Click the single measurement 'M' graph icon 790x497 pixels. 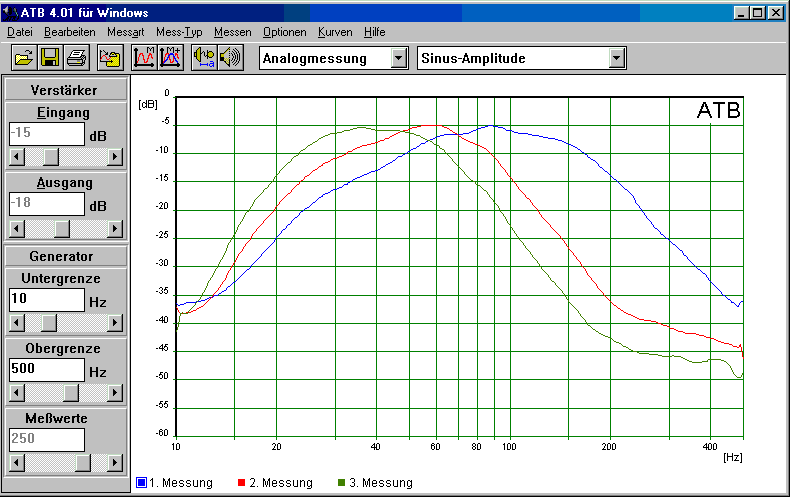point(144,58)
